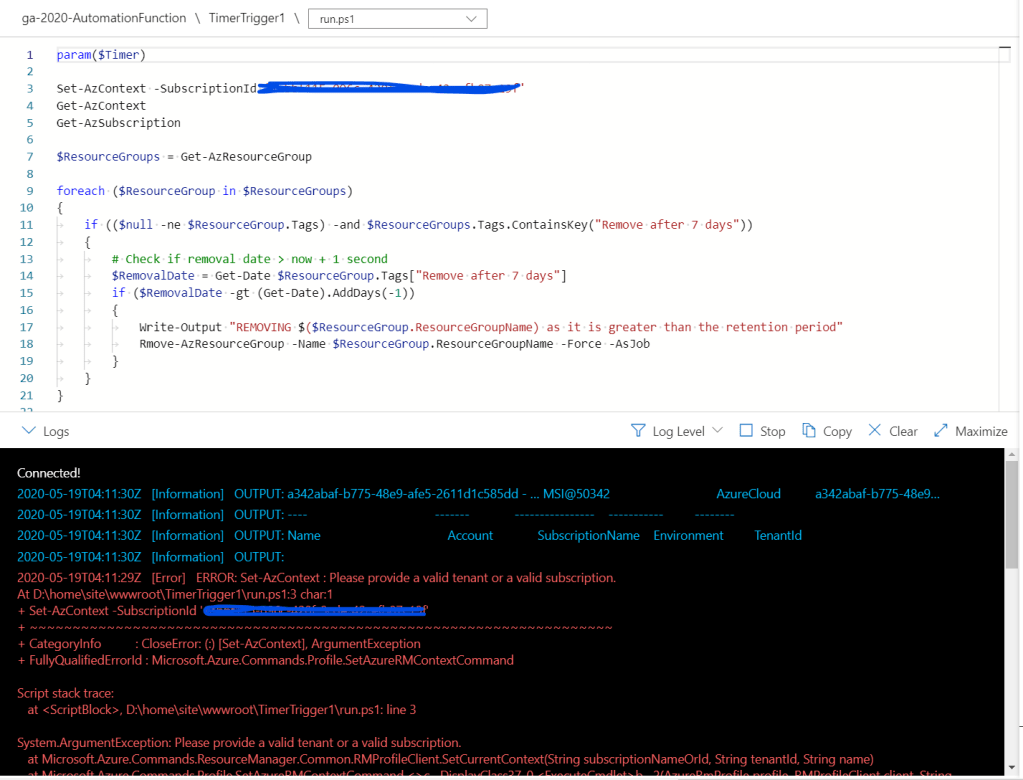
Task: Navigate to the TimerTrigger1 breadcrumb
Action: pyautogui.click(x=246, y=18)
